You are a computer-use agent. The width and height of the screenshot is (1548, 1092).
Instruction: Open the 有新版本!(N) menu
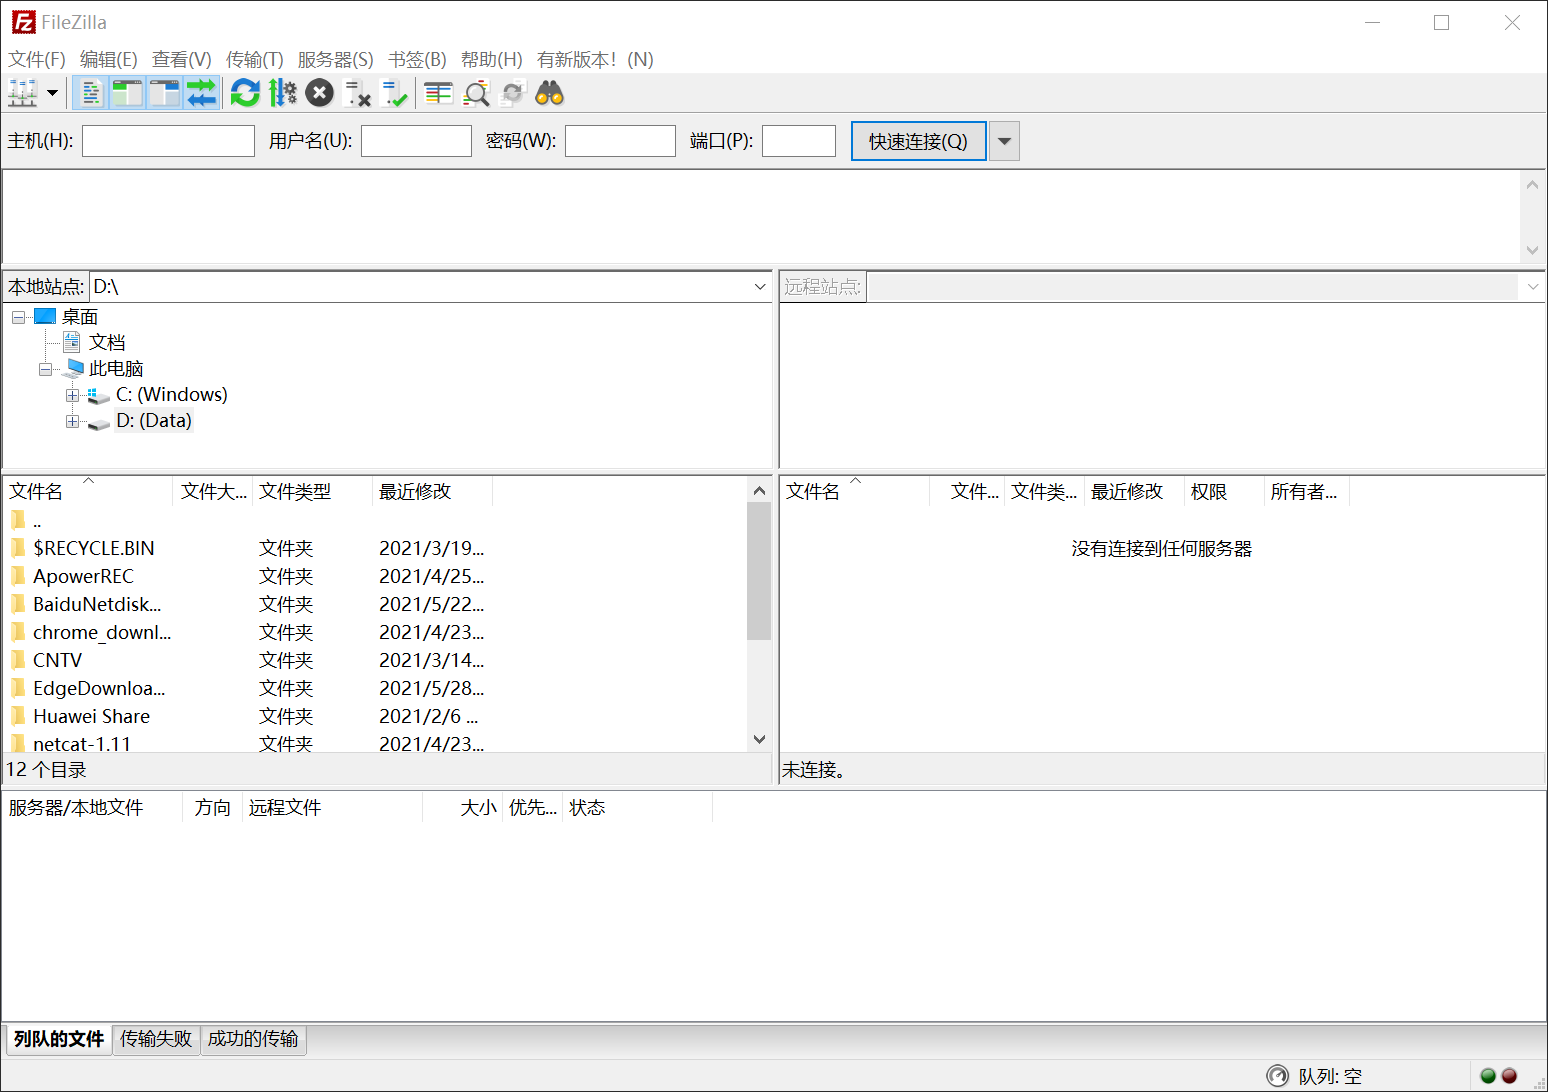[595, 59]
